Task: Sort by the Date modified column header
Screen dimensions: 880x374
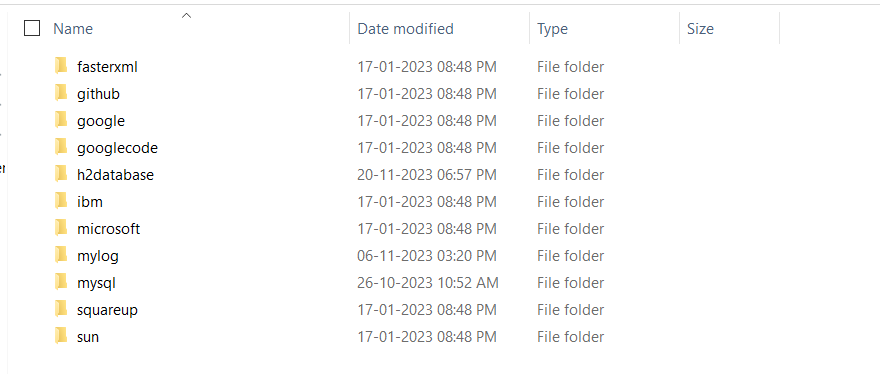Action: (405, 29)
